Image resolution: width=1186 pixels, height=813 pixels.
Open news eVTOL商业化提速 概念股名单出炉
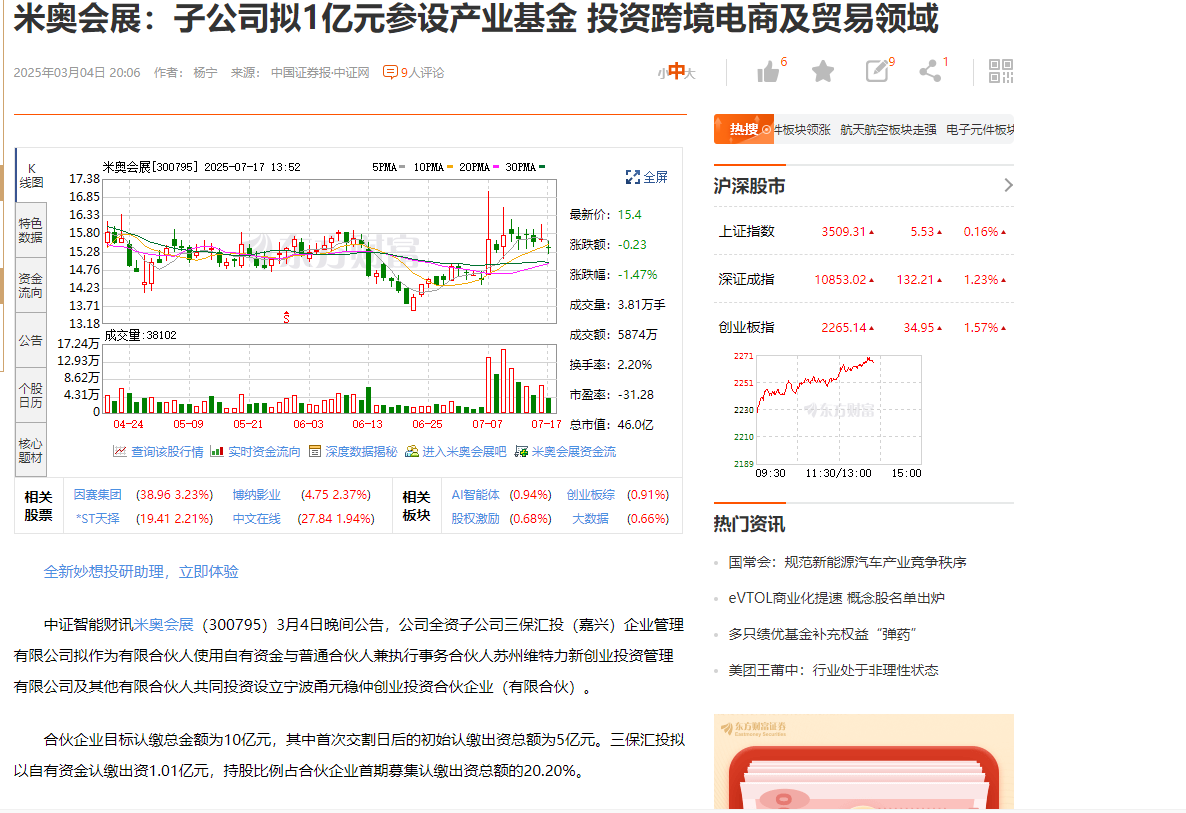pyautogui.click(x=836, y=597)
